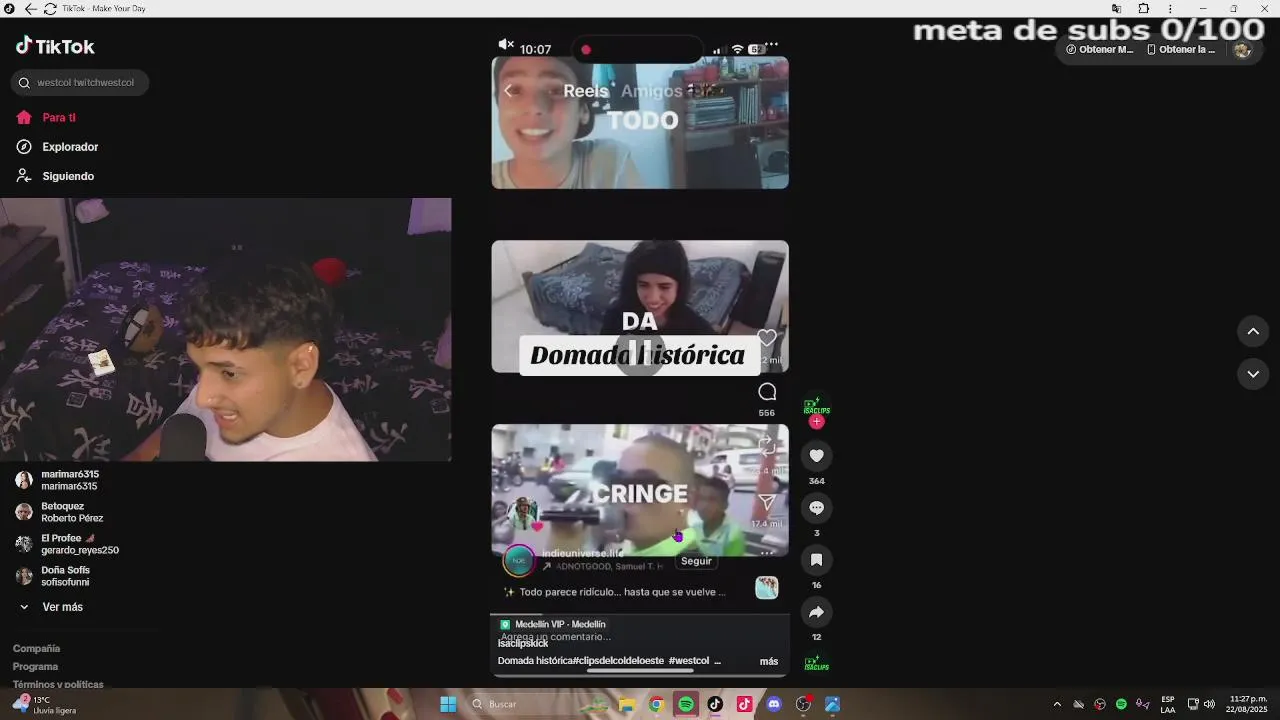Open Spotify from the taskbar
This screenshot has height=720, width=1280.
685,704
